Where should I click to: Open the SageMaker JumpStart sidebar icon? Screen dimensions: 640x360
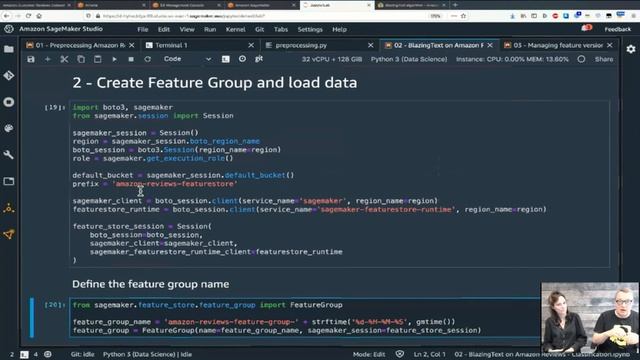click(9, 208)
